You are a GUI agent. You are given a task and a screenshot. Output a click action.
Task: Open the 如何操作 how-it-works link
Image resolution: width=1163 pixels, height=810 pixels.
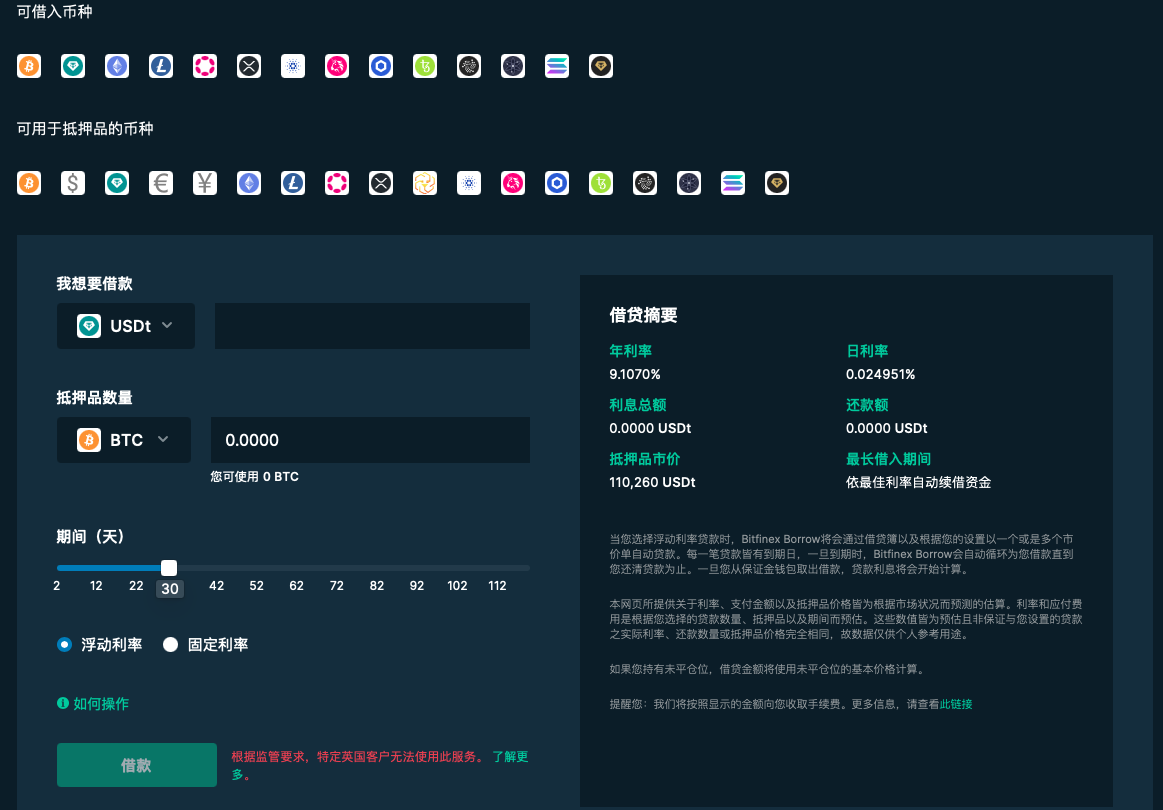93,703
